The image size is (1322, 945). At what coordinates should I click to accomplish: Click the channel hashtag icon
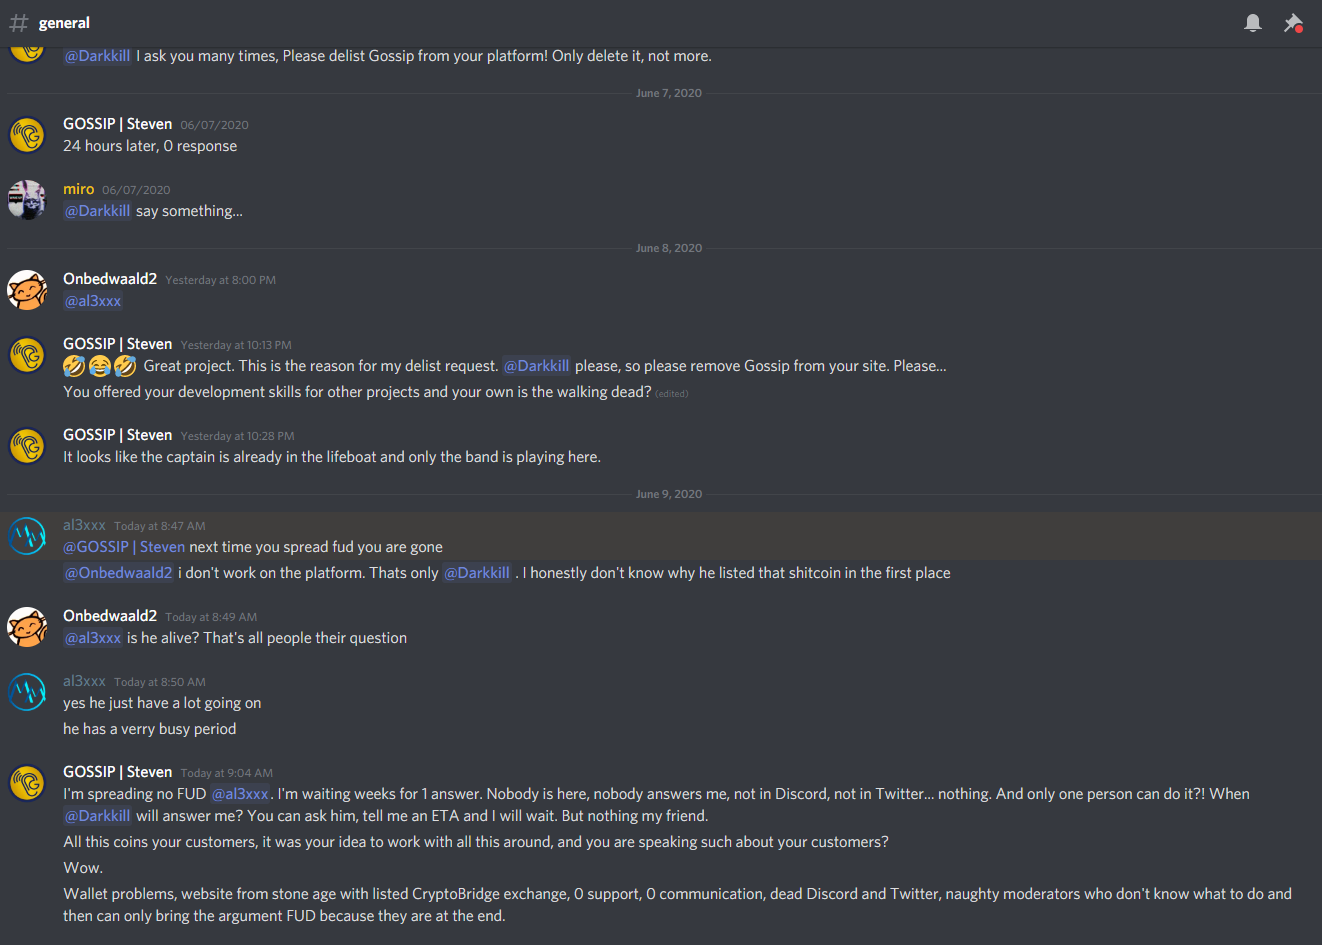point(19,23)
